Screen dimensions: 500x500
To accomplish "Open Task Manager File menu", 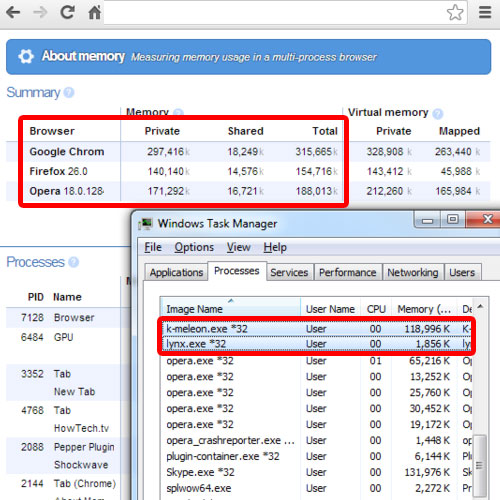I will pos(153,247).
